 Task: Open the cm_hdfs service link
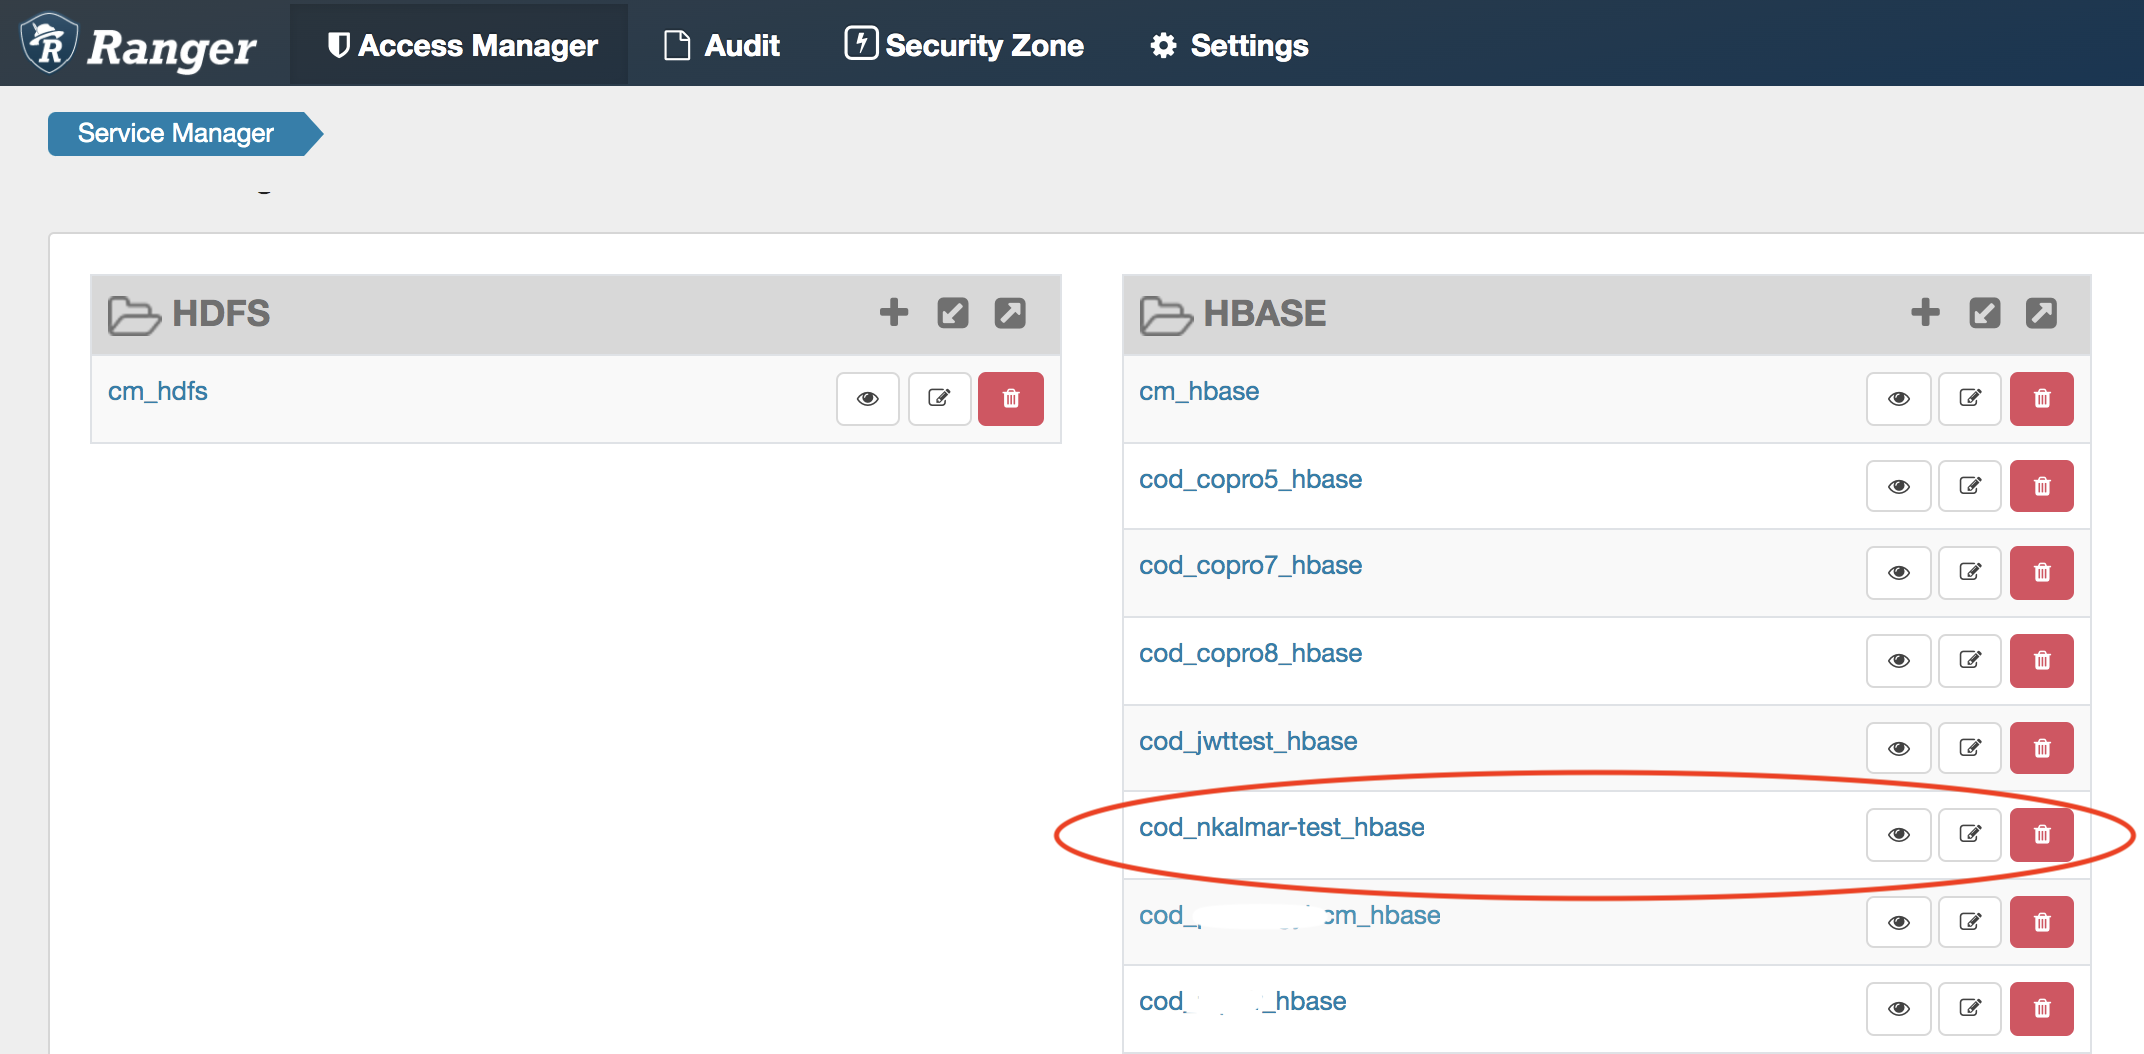click(x=158, y=391)
